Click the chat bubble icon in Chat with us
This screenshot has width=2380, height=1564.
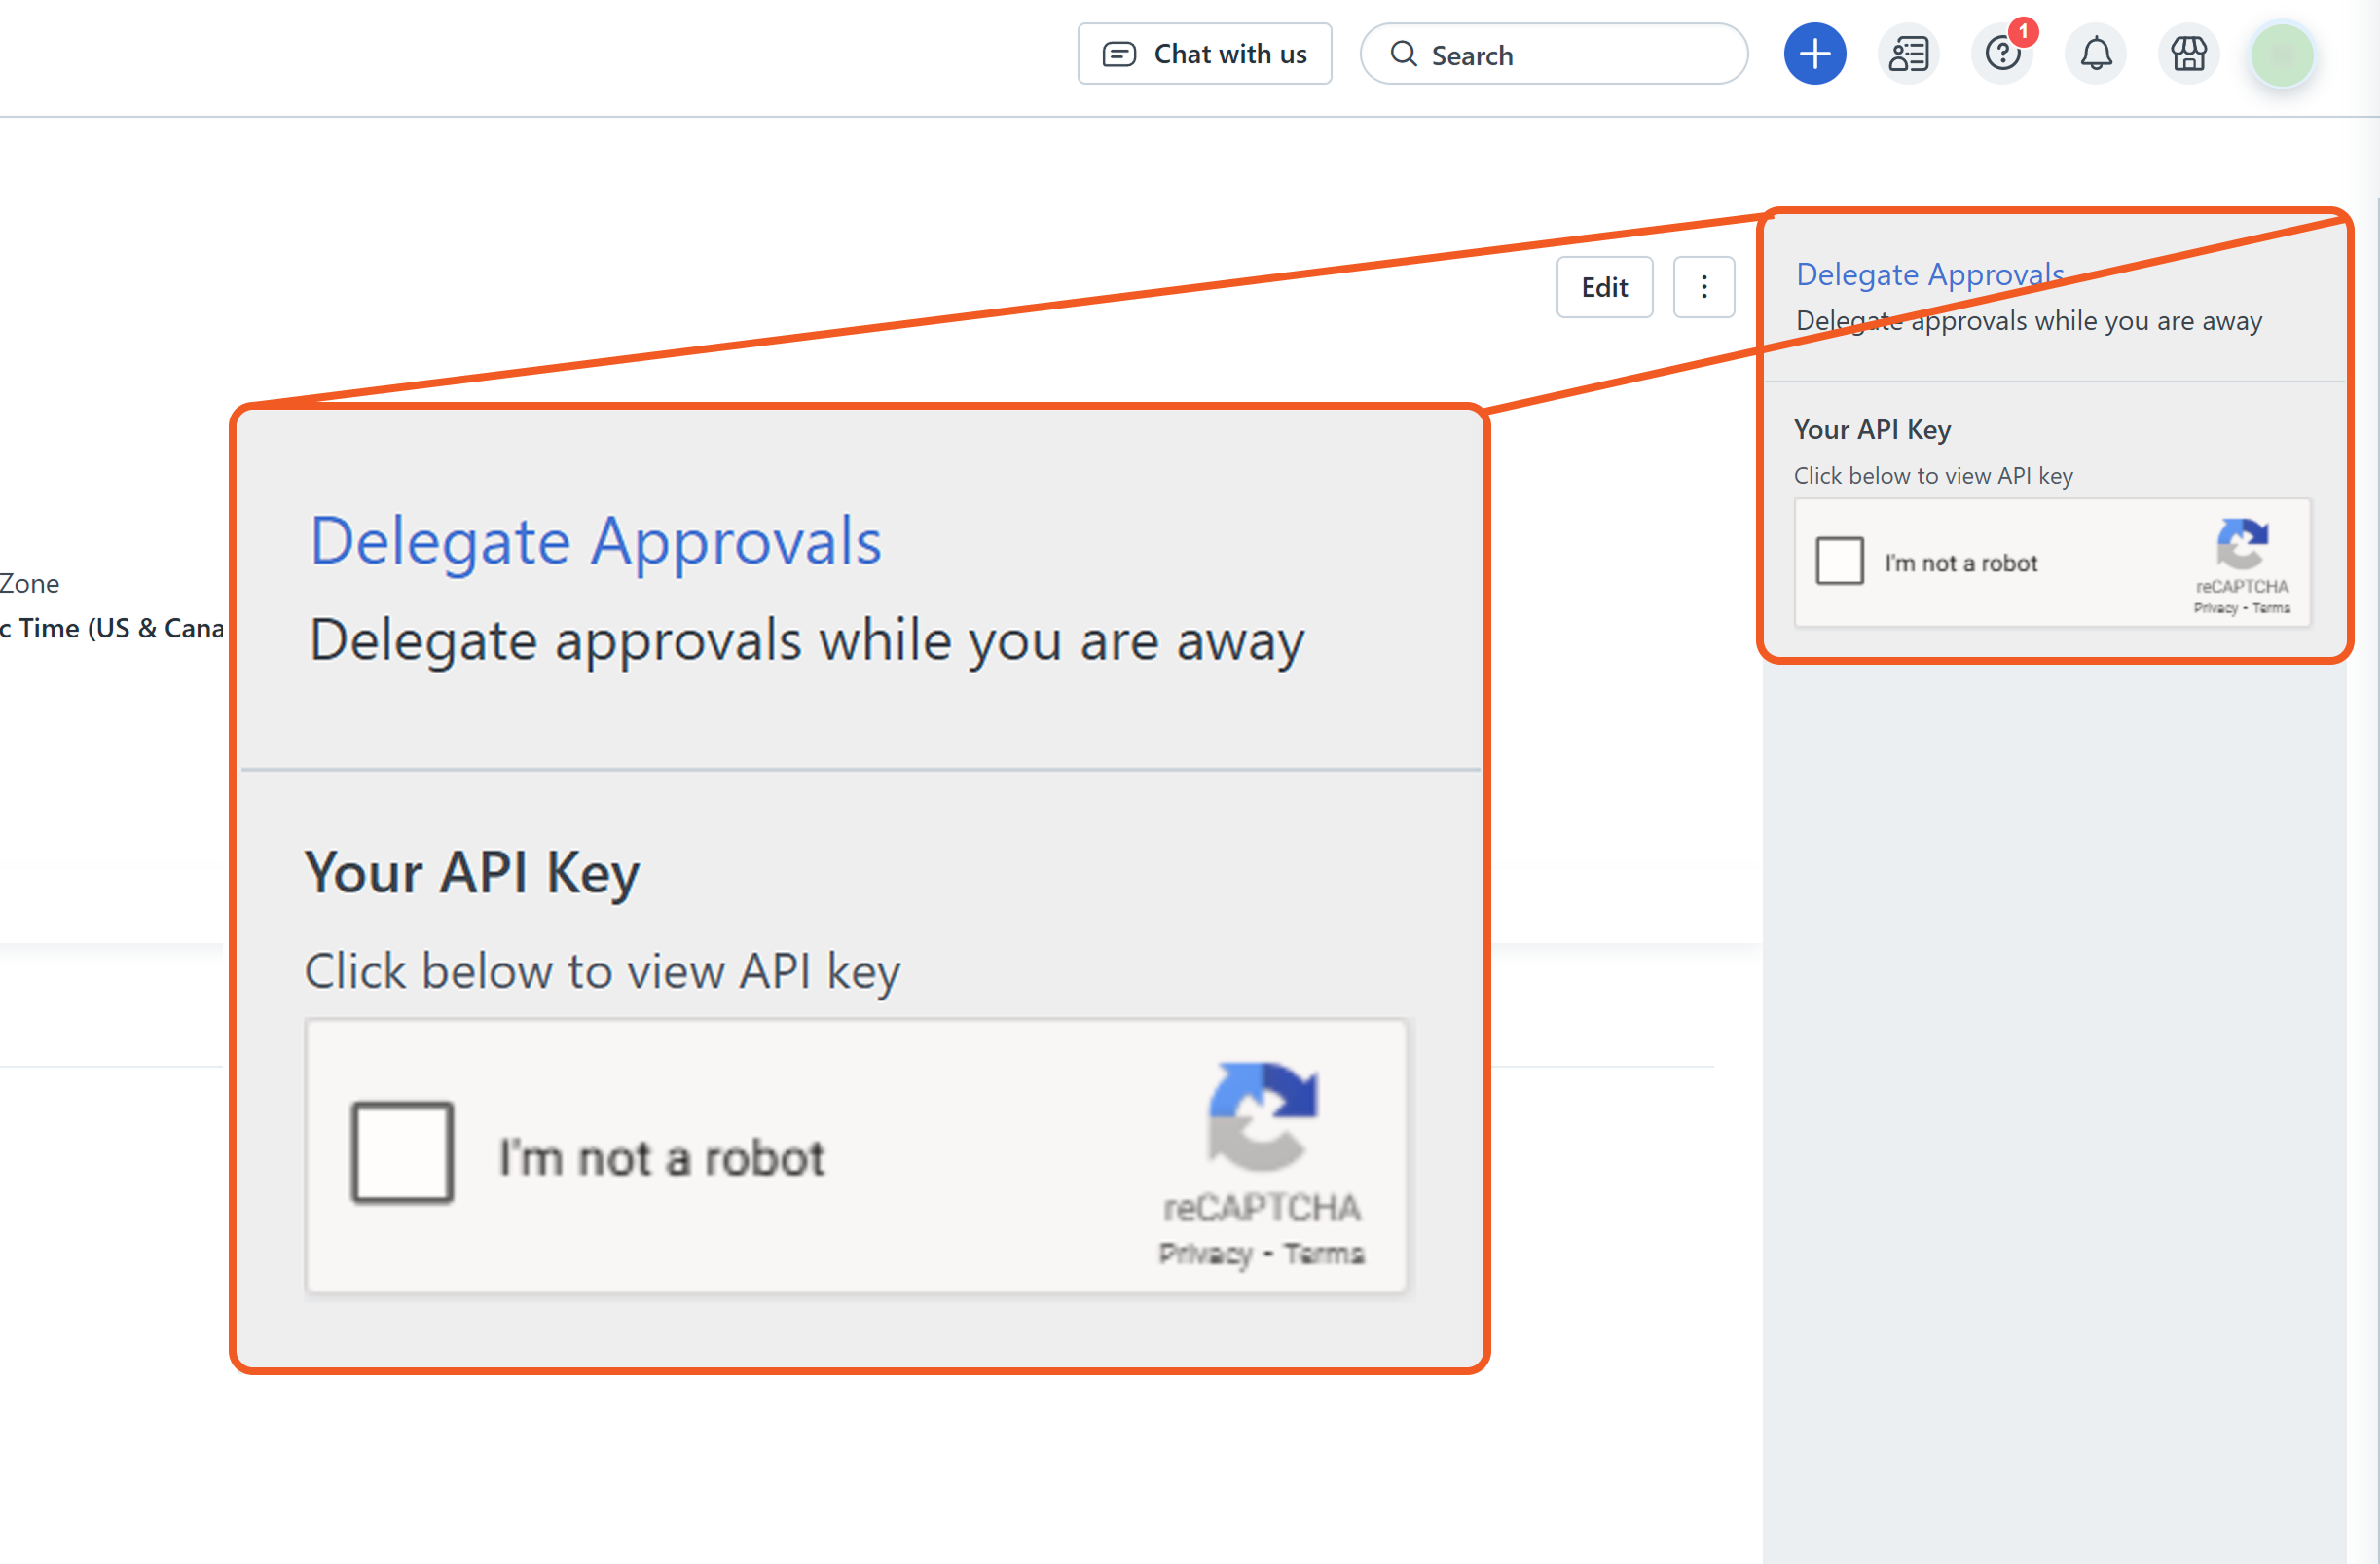click(1119, 54)
